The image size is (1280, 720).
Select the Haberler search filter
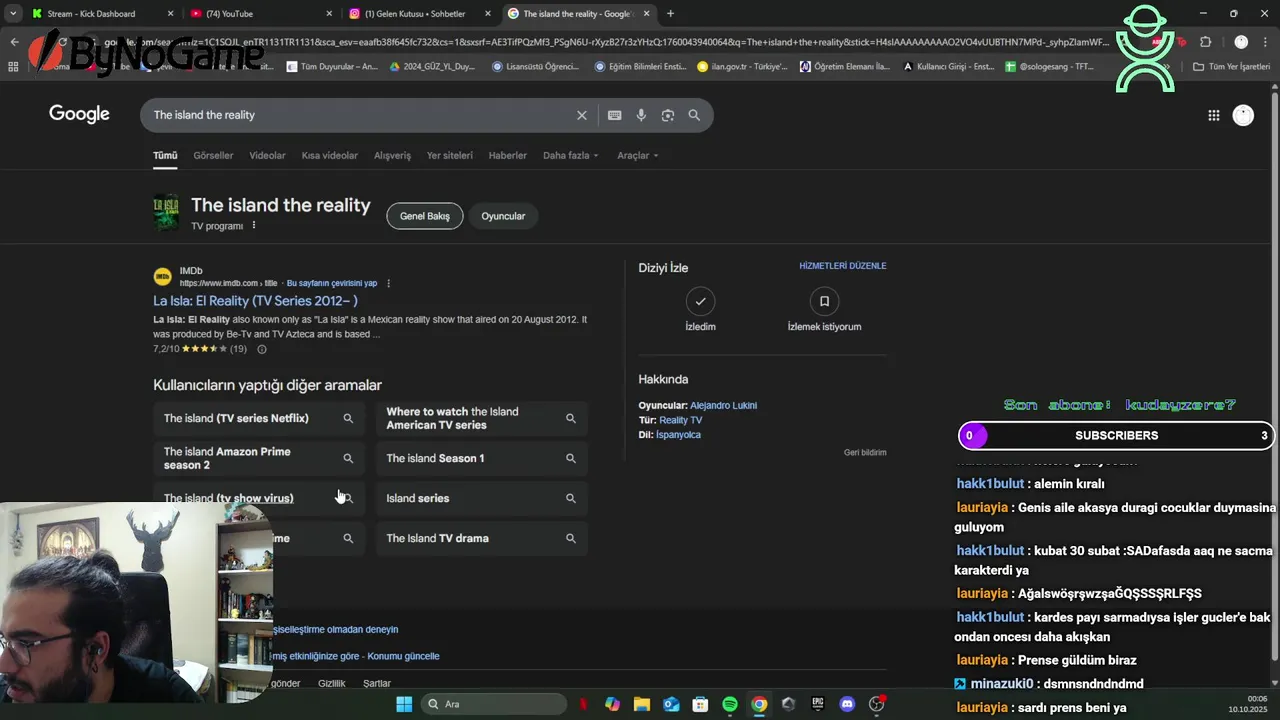click(x=507, y=155)
